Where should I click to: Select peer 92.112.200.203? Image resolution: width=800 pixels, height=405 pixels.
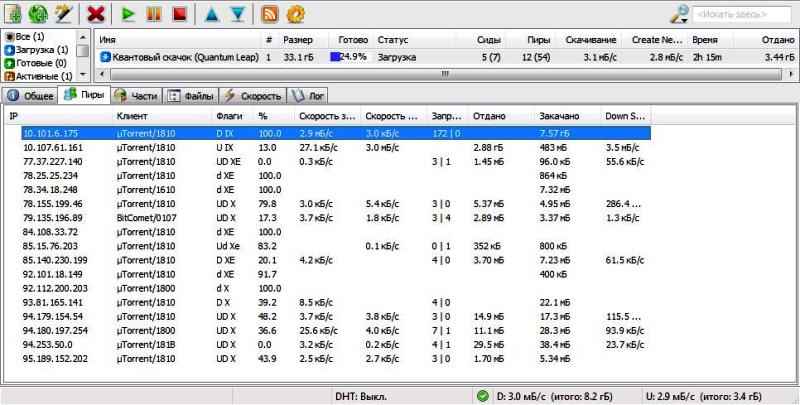point(336,288)
